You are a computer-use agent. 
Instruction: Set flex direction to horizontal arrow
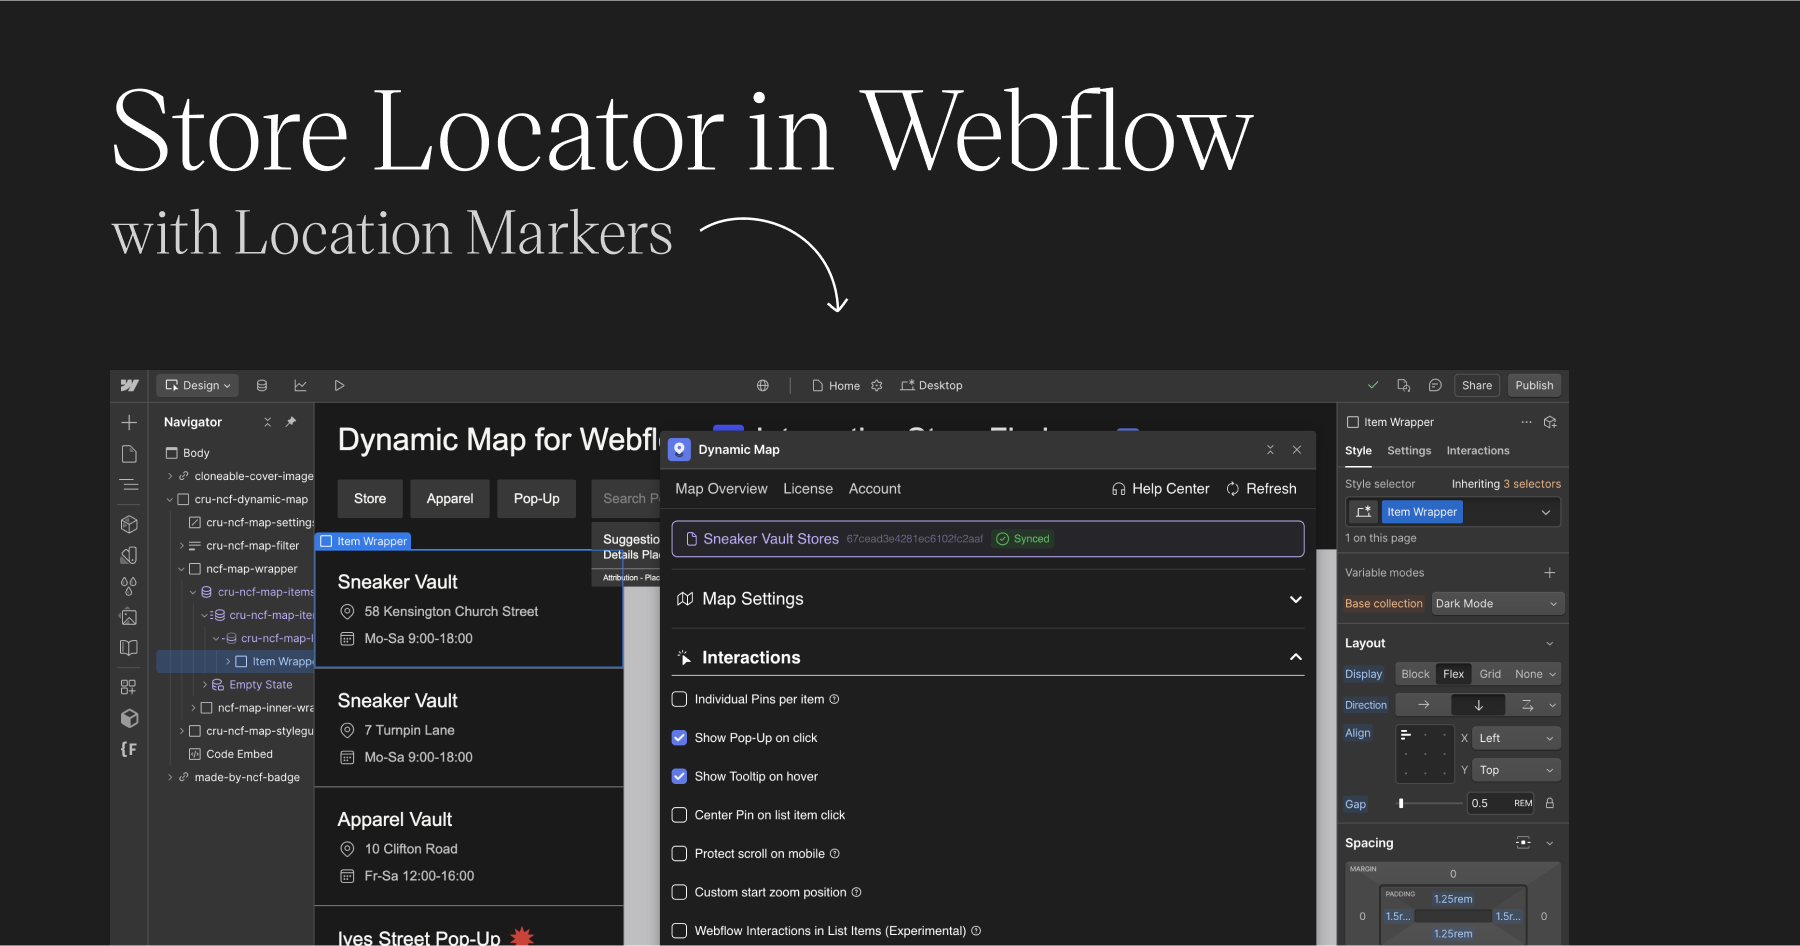(1423, 705)
